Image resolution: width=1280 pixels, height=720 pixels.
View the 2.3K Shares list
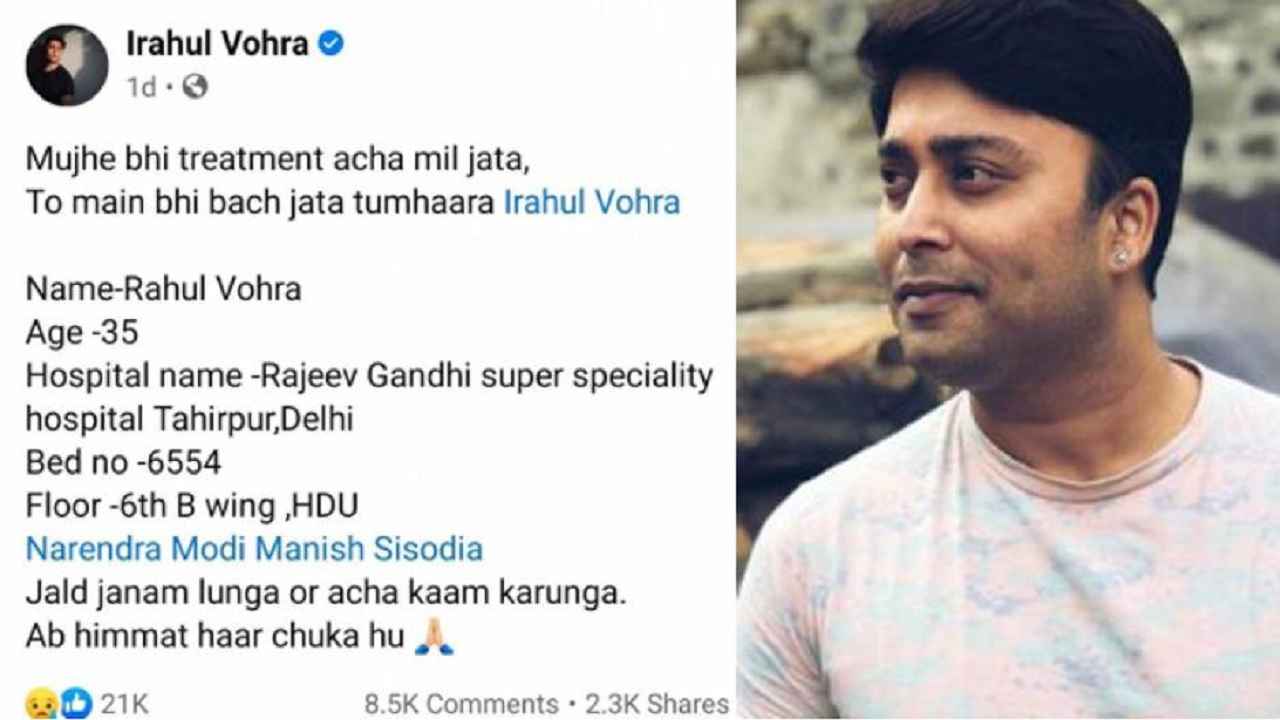[654, 704]
